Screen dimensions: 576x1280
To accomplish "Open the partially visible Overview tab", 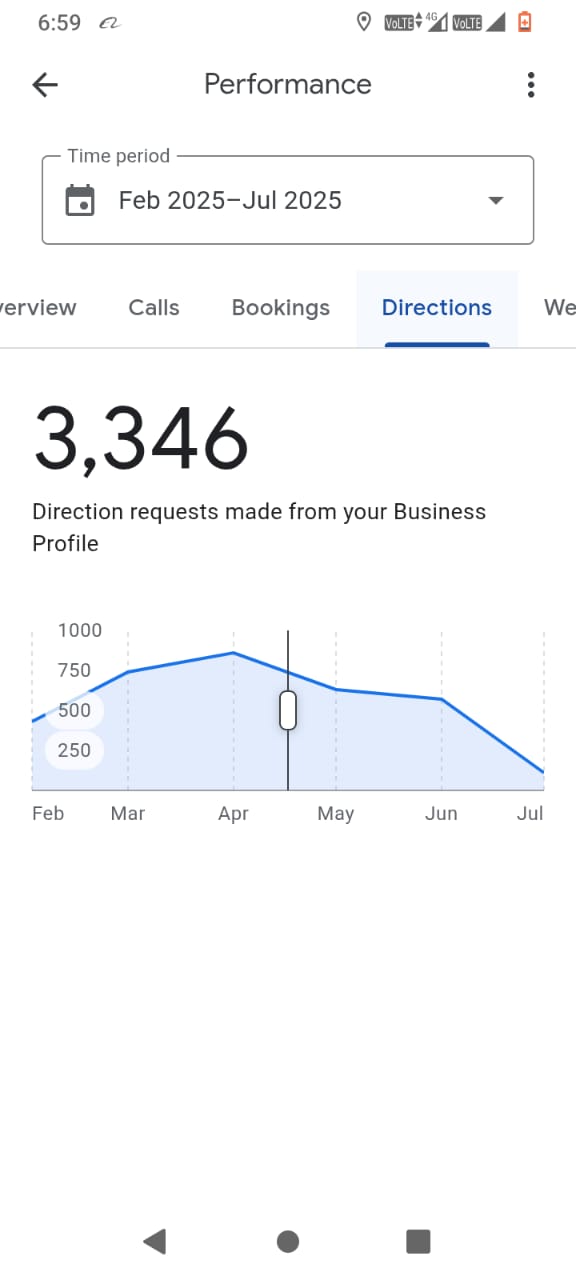I will point(38,308).
